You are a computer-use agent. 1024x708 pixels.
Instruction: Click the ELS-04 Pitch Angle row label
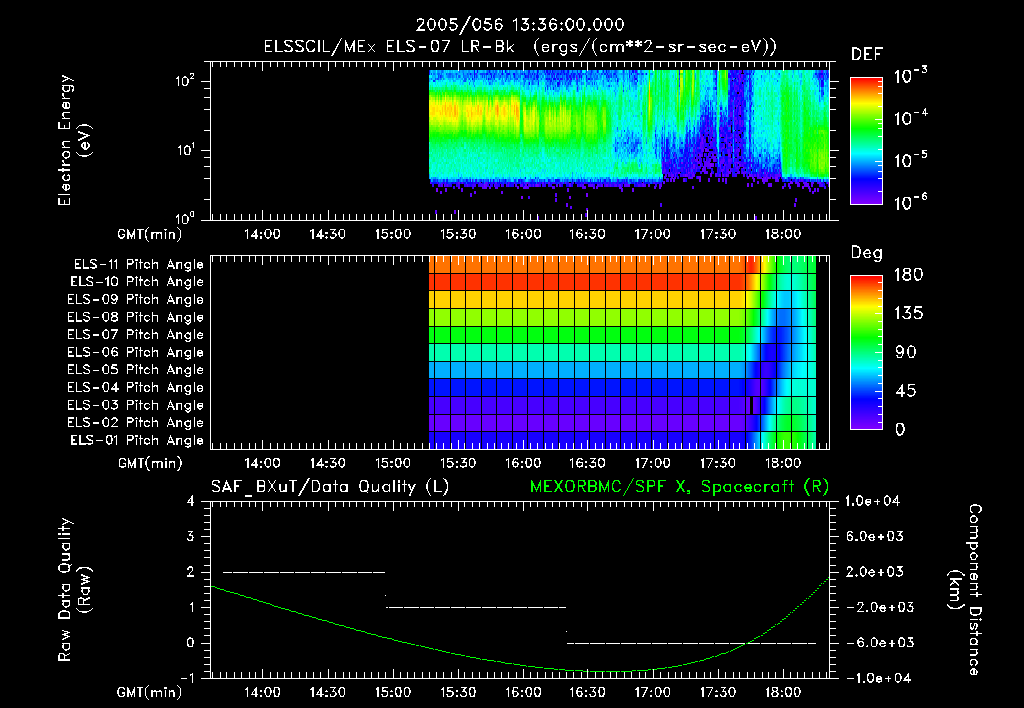tap(135, 388)
